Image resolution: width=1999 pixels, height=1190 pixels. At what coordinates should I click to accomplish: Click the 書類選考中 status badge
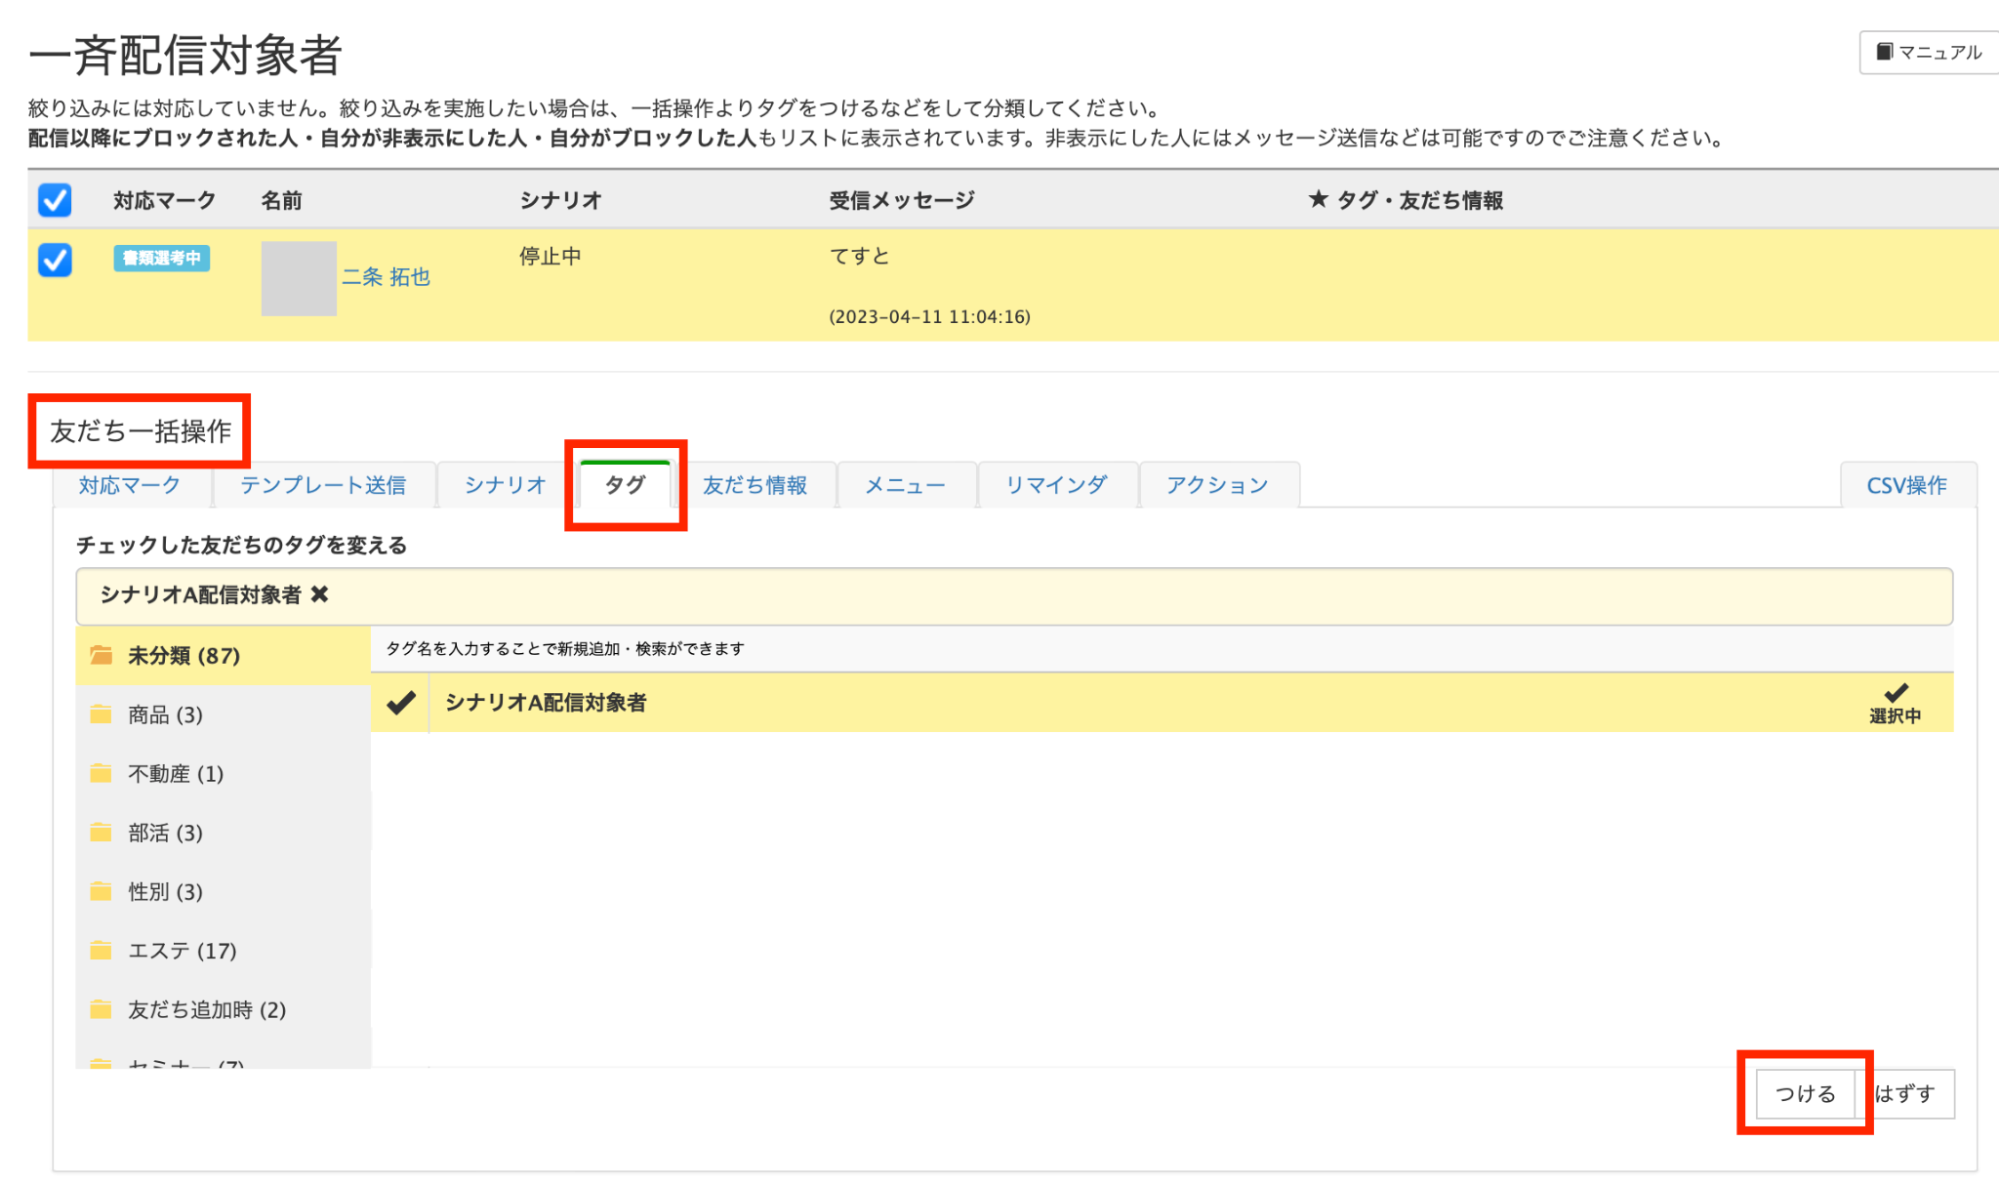pyautogui.click(x=161, y=258)
